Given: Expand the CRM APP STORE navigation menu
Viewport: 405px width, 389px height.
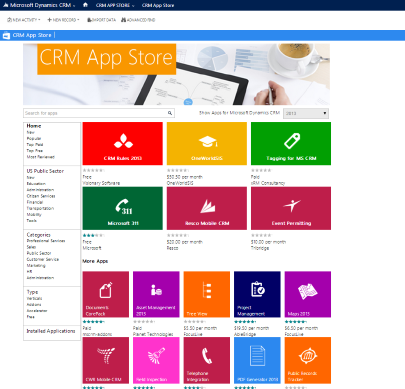Looking at the screenshot, I should tap(115, 5).
